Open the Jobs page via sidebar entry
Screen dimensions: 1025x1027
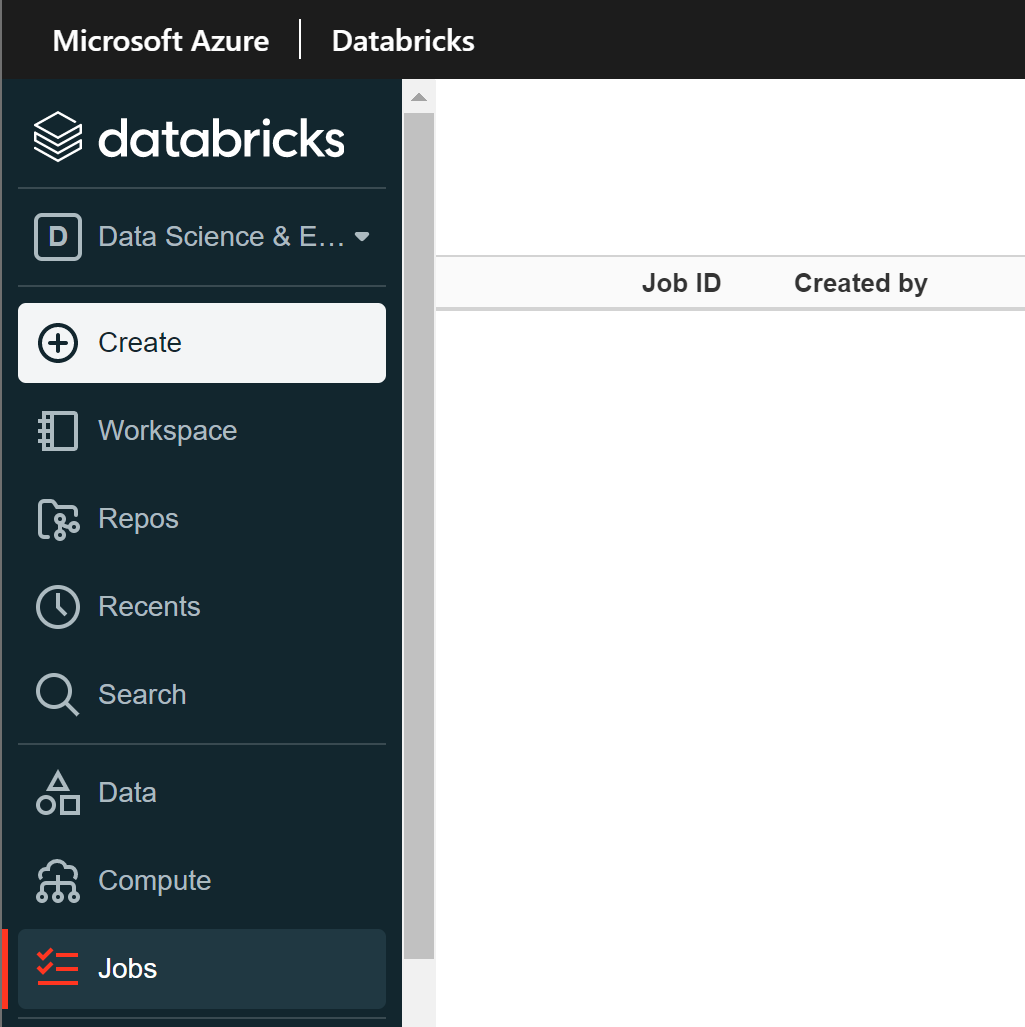click(127, 968)
